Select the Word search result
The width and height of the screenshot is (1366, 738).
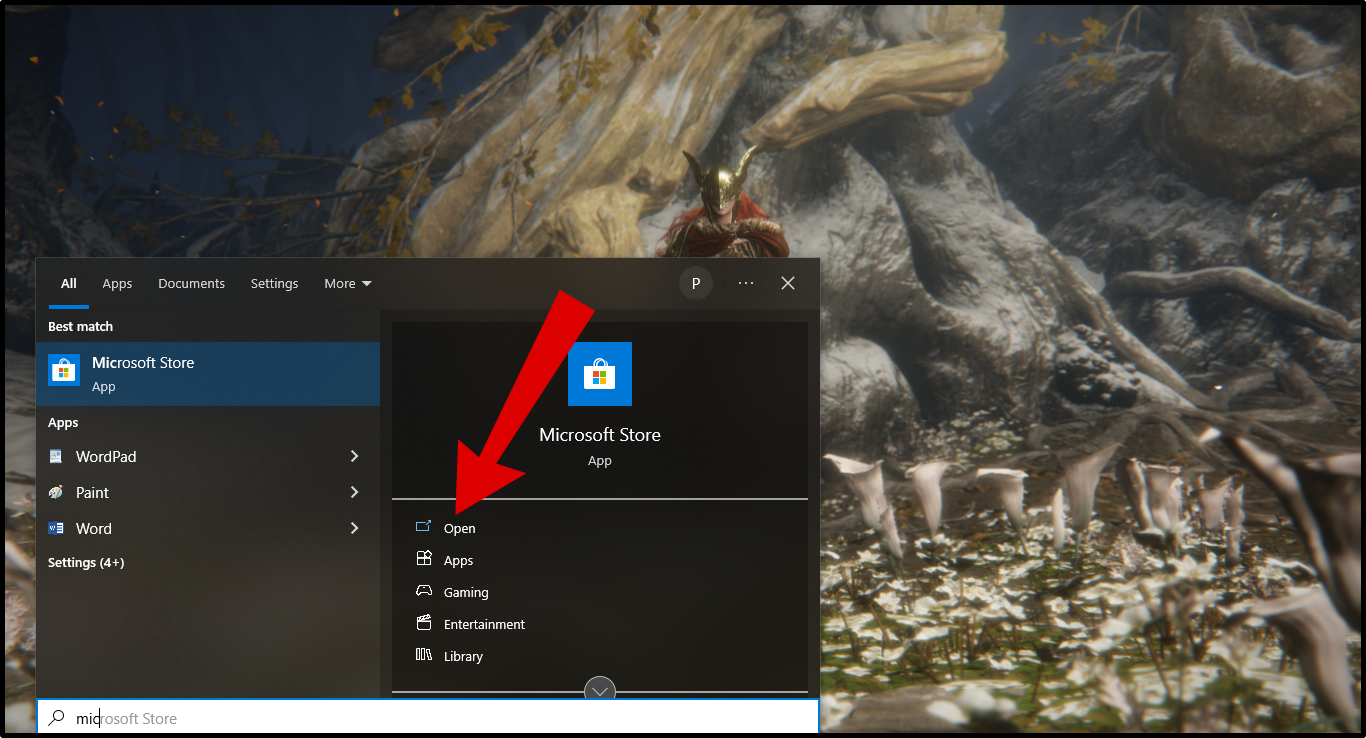(208, 529)
